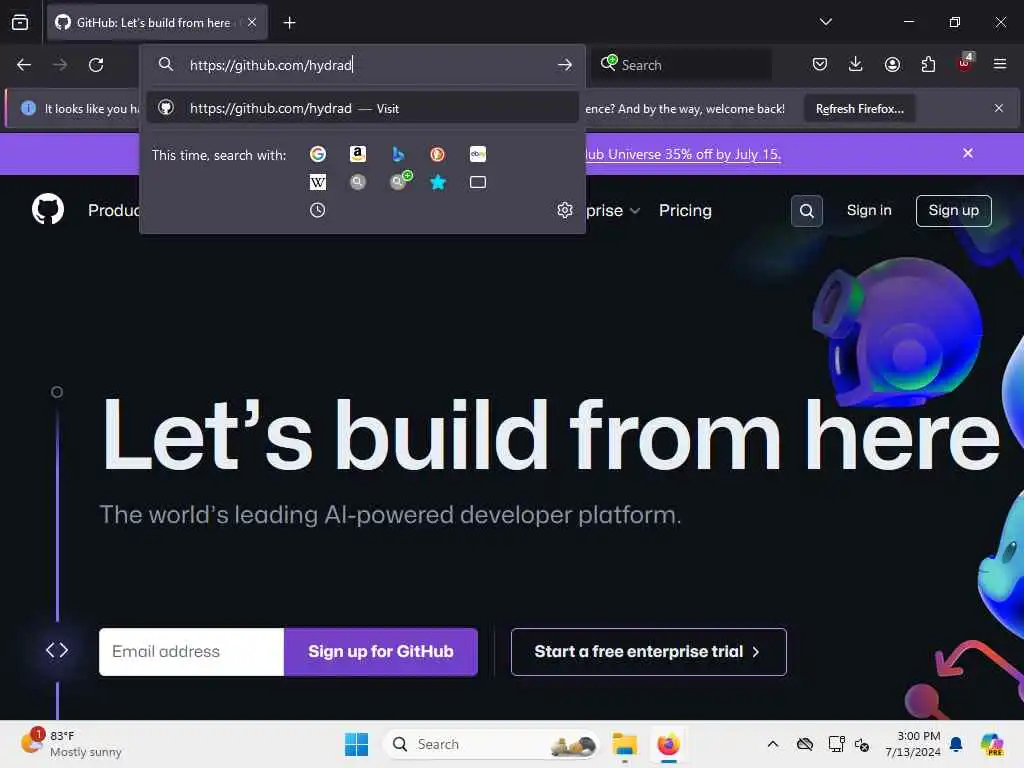Screen dimensions: 1024x768
Task: Reload the current page
Action: point(96,65)
